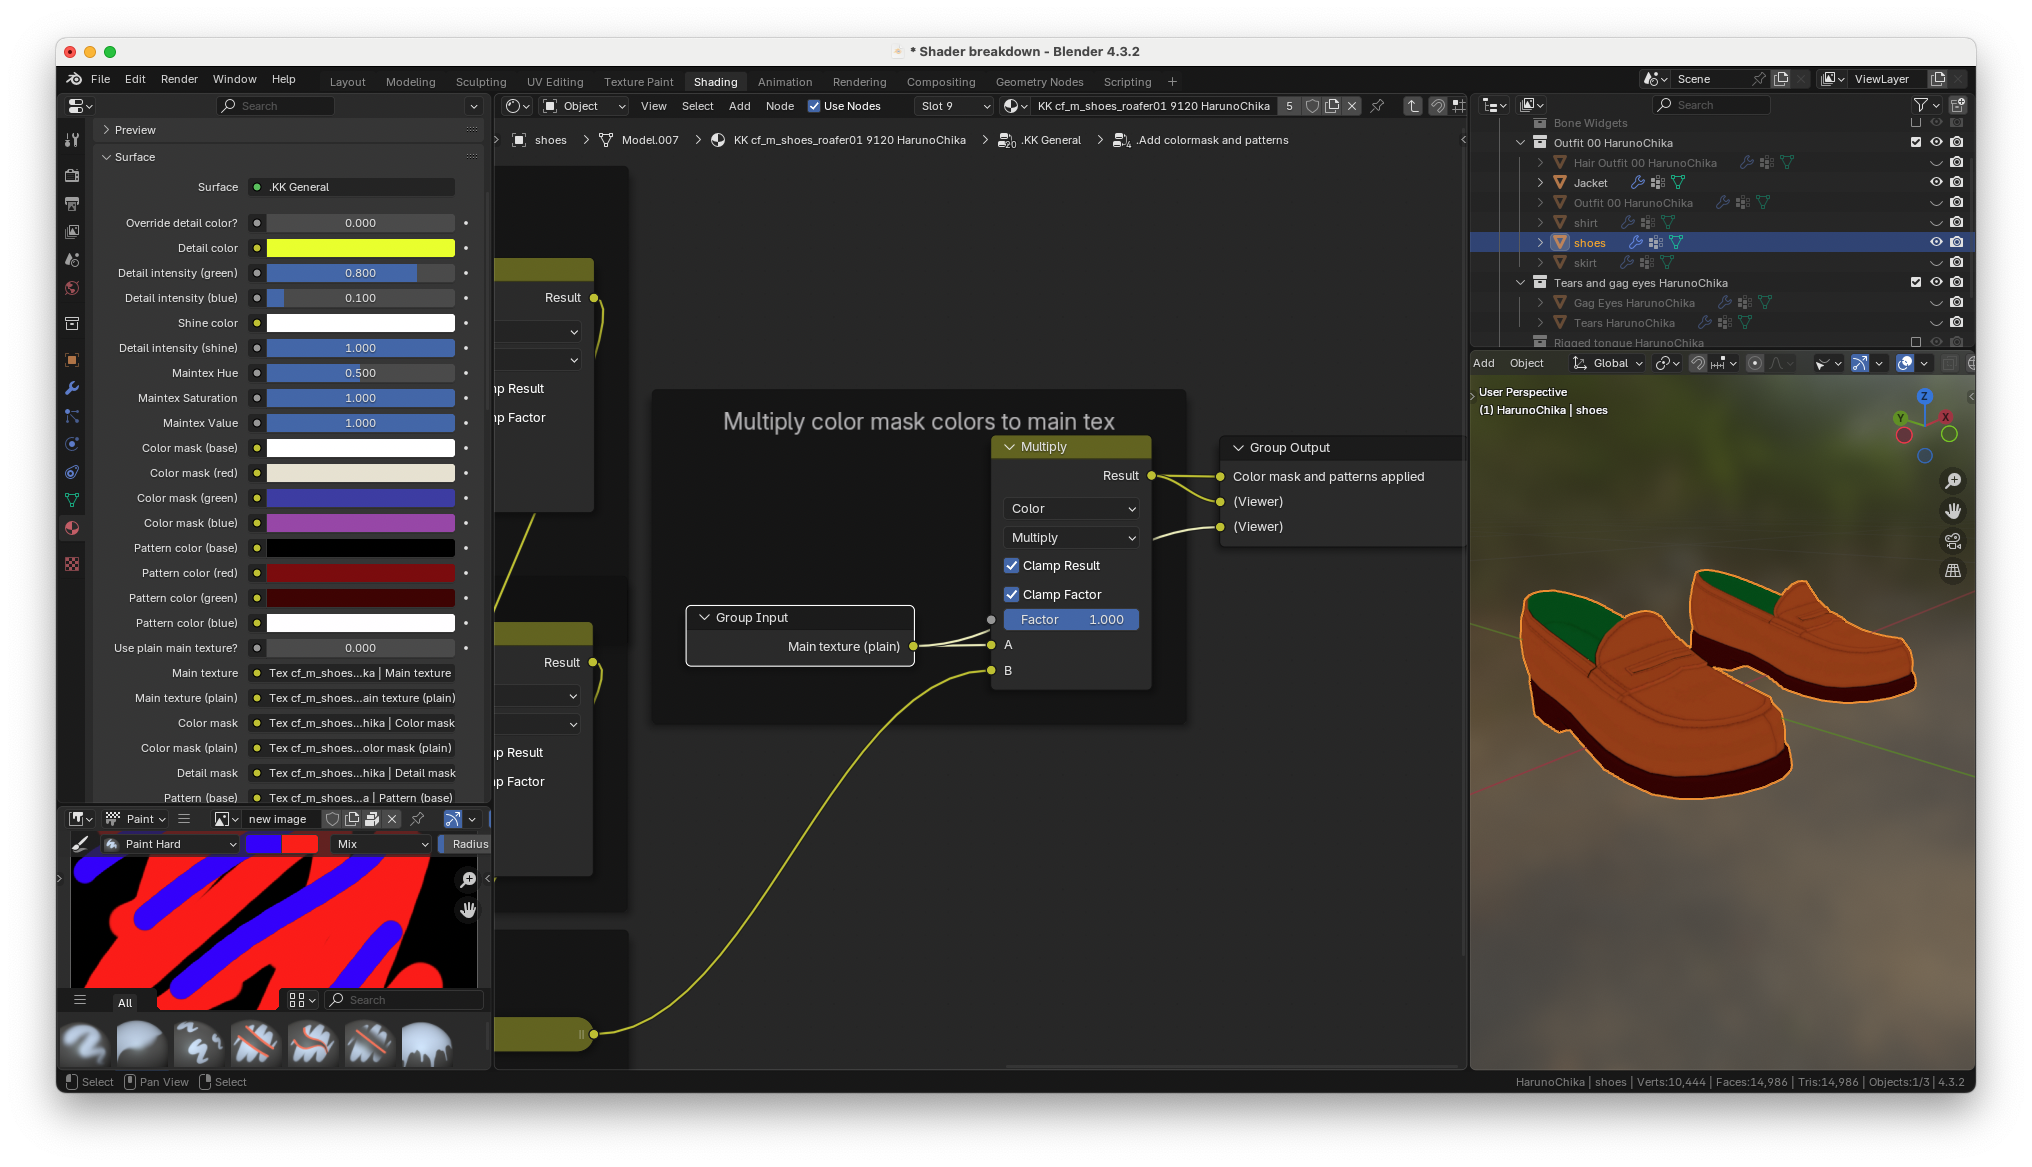Disable the Use Nodes checkbox
This screenshot has width=2032, height=1167.
814,106
